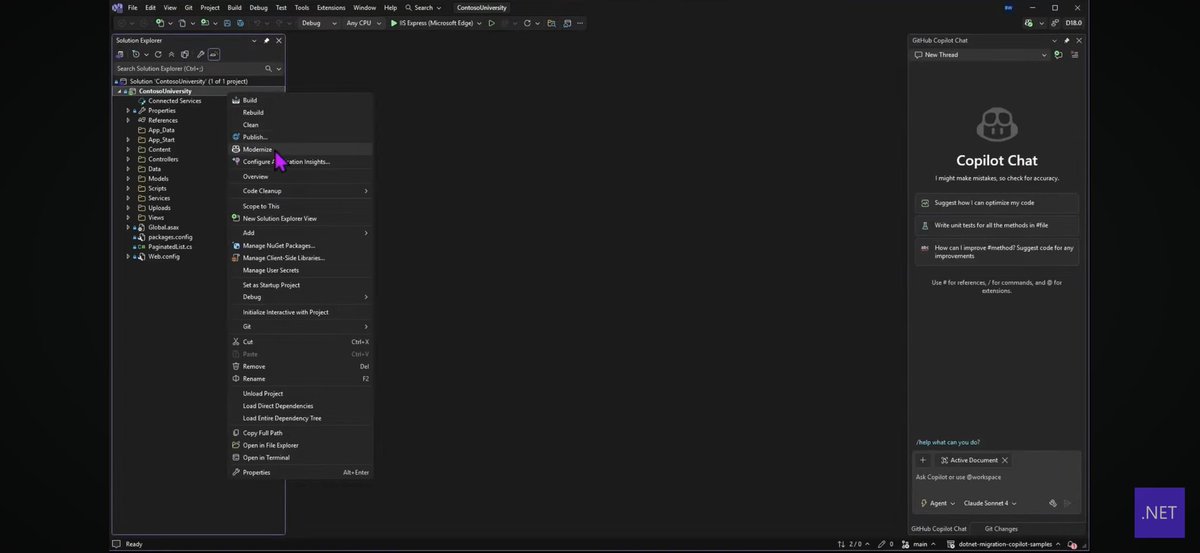
Task: Click the '/help what can you do?' link
Action: 947,442
